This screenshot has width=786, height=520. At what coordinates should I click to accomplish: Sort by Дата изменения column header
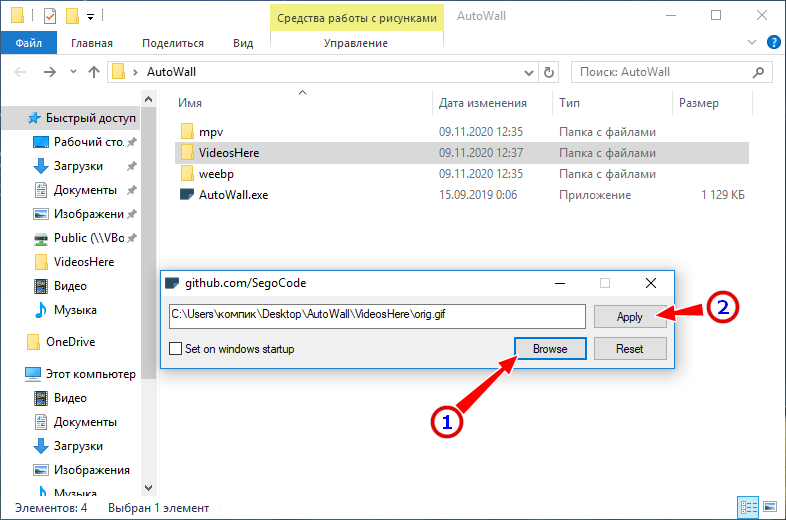[x=483, y=103]
